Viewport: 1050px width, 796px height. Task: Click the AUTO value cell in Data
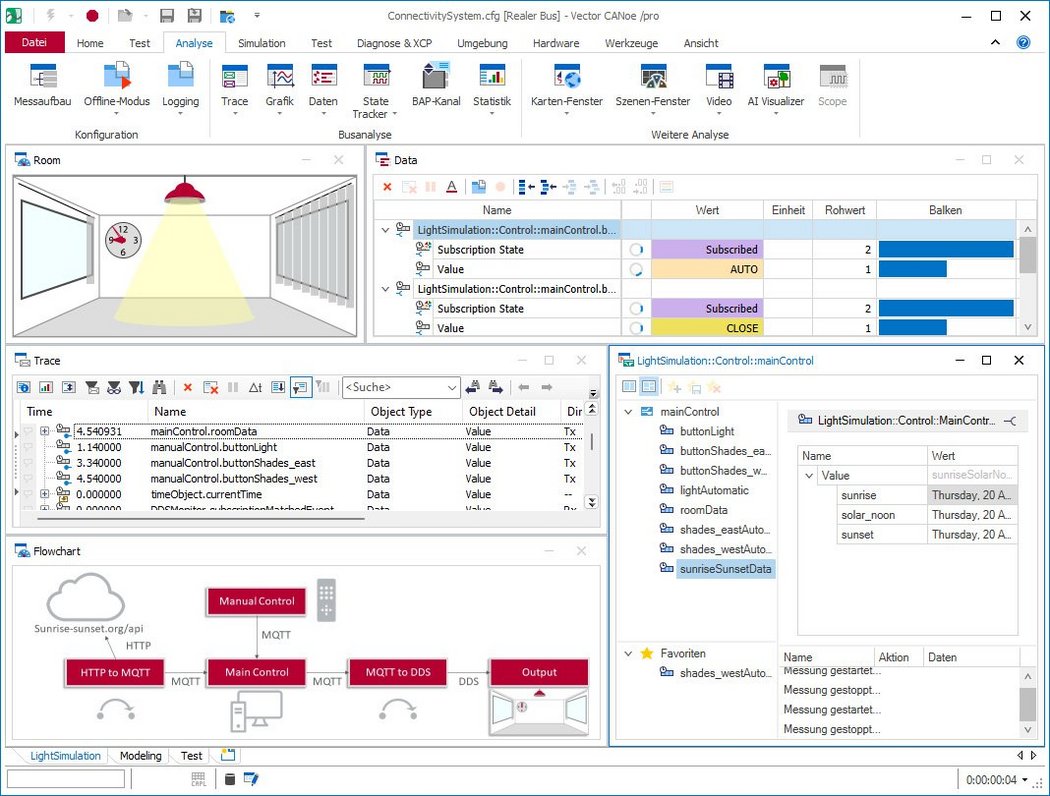(707, 269)
